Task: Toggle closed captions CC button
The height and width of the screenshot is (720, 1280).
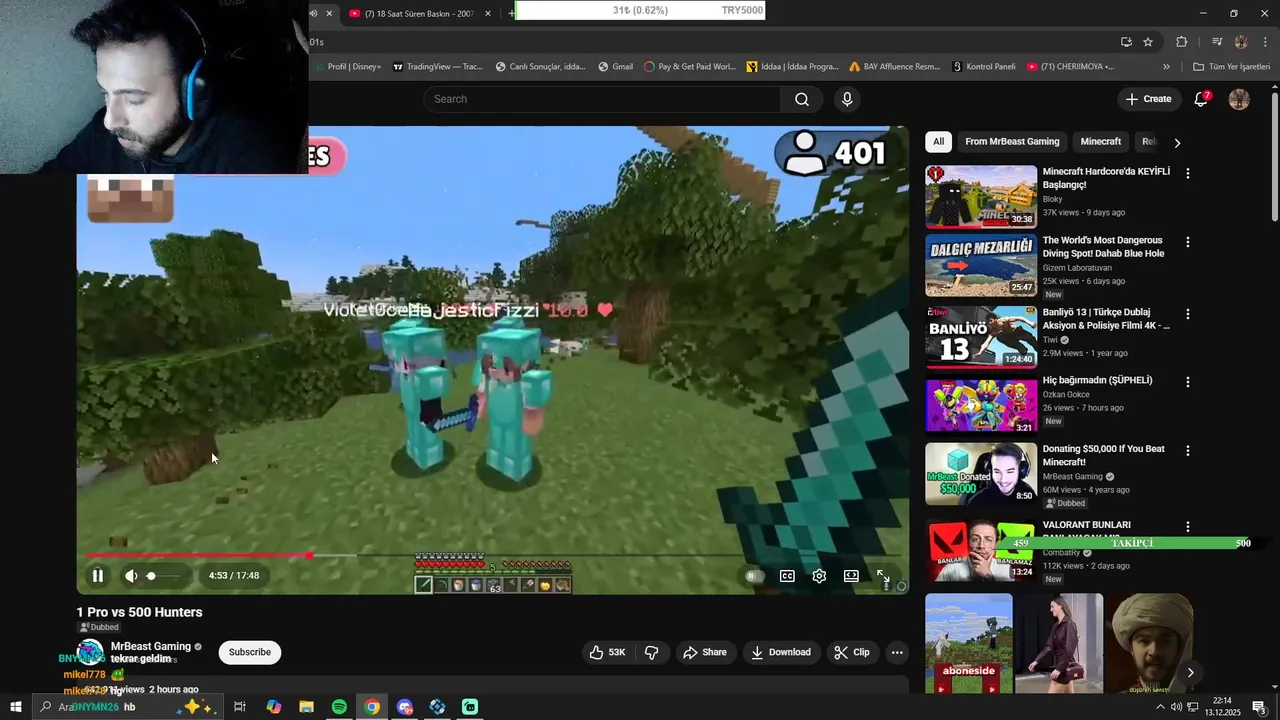Action: 787,576
